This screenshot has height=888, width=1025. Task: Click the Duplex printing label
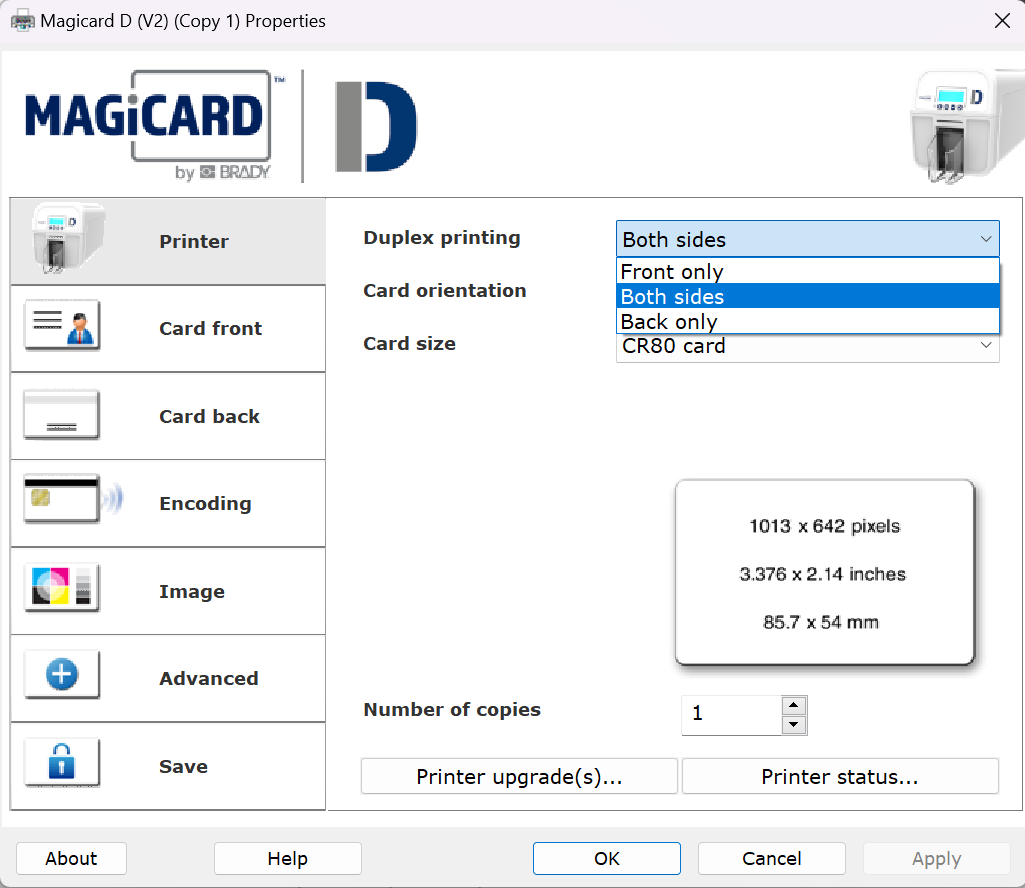[442, 237]
